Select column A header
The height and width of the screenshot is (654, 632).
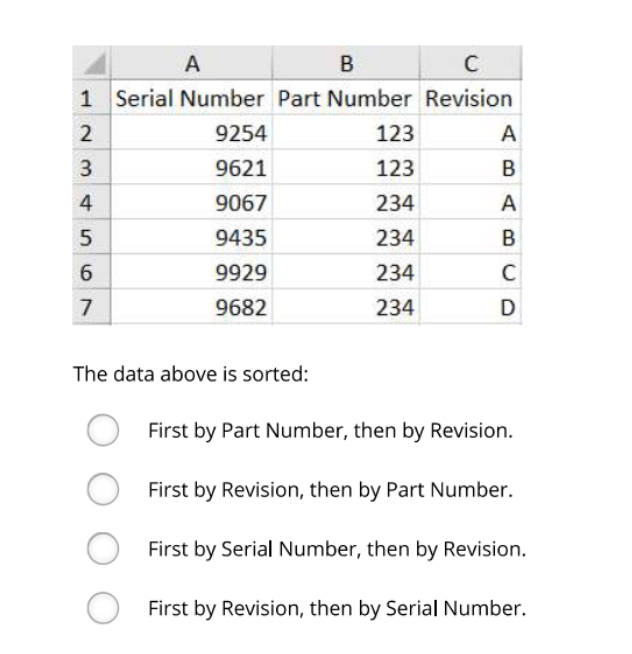pos(191,64)
